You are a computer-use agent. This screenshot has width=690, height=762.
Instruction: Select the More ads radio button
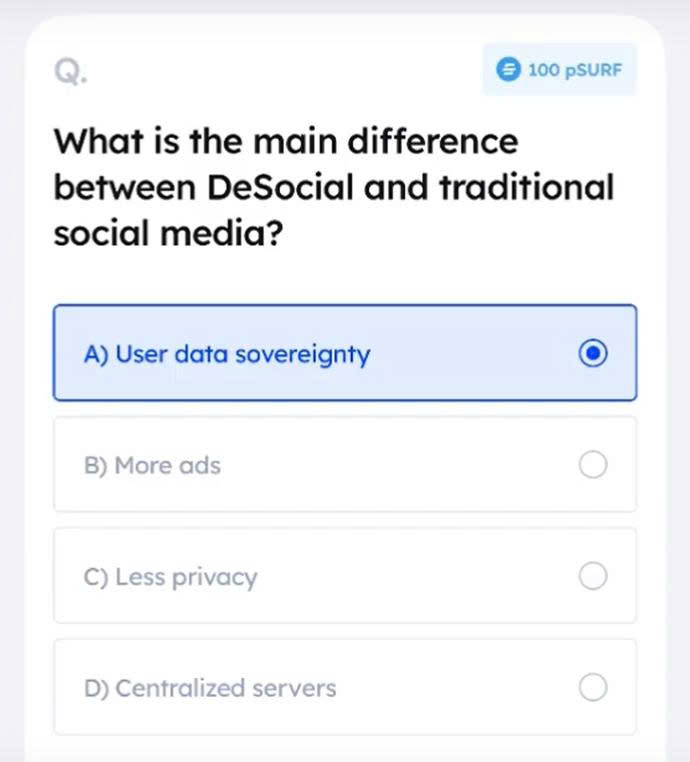593,465
